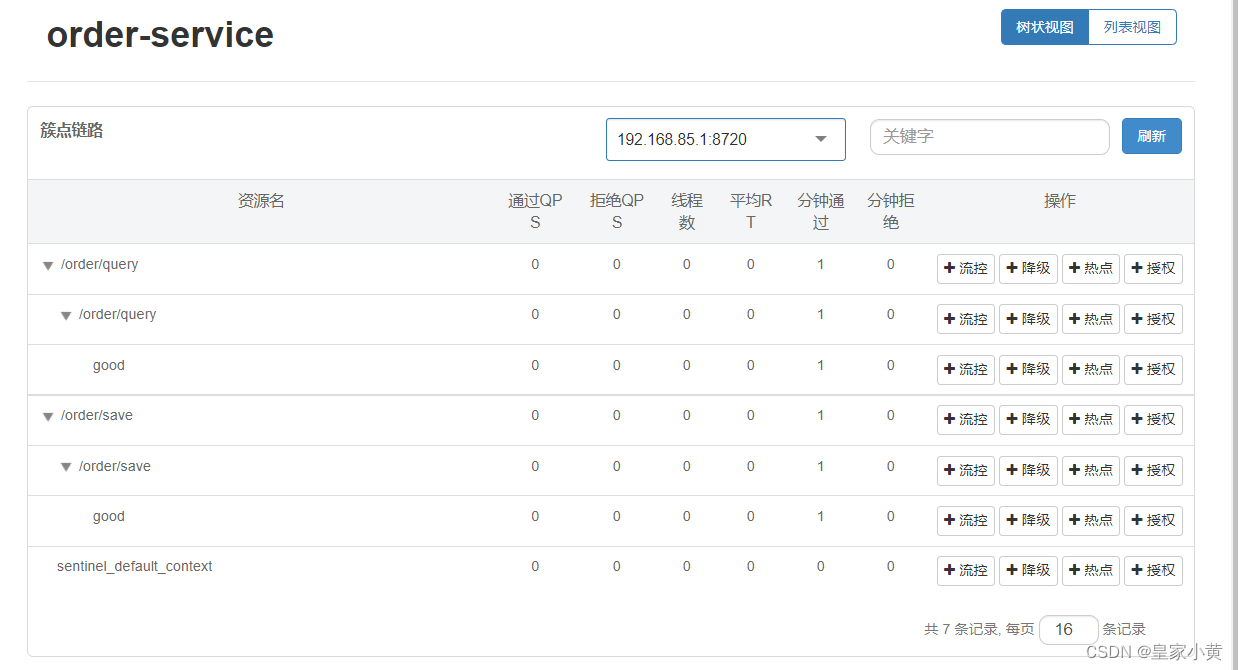
Task: Add 热点 rule for second good row
Action: click(1091, 520)
